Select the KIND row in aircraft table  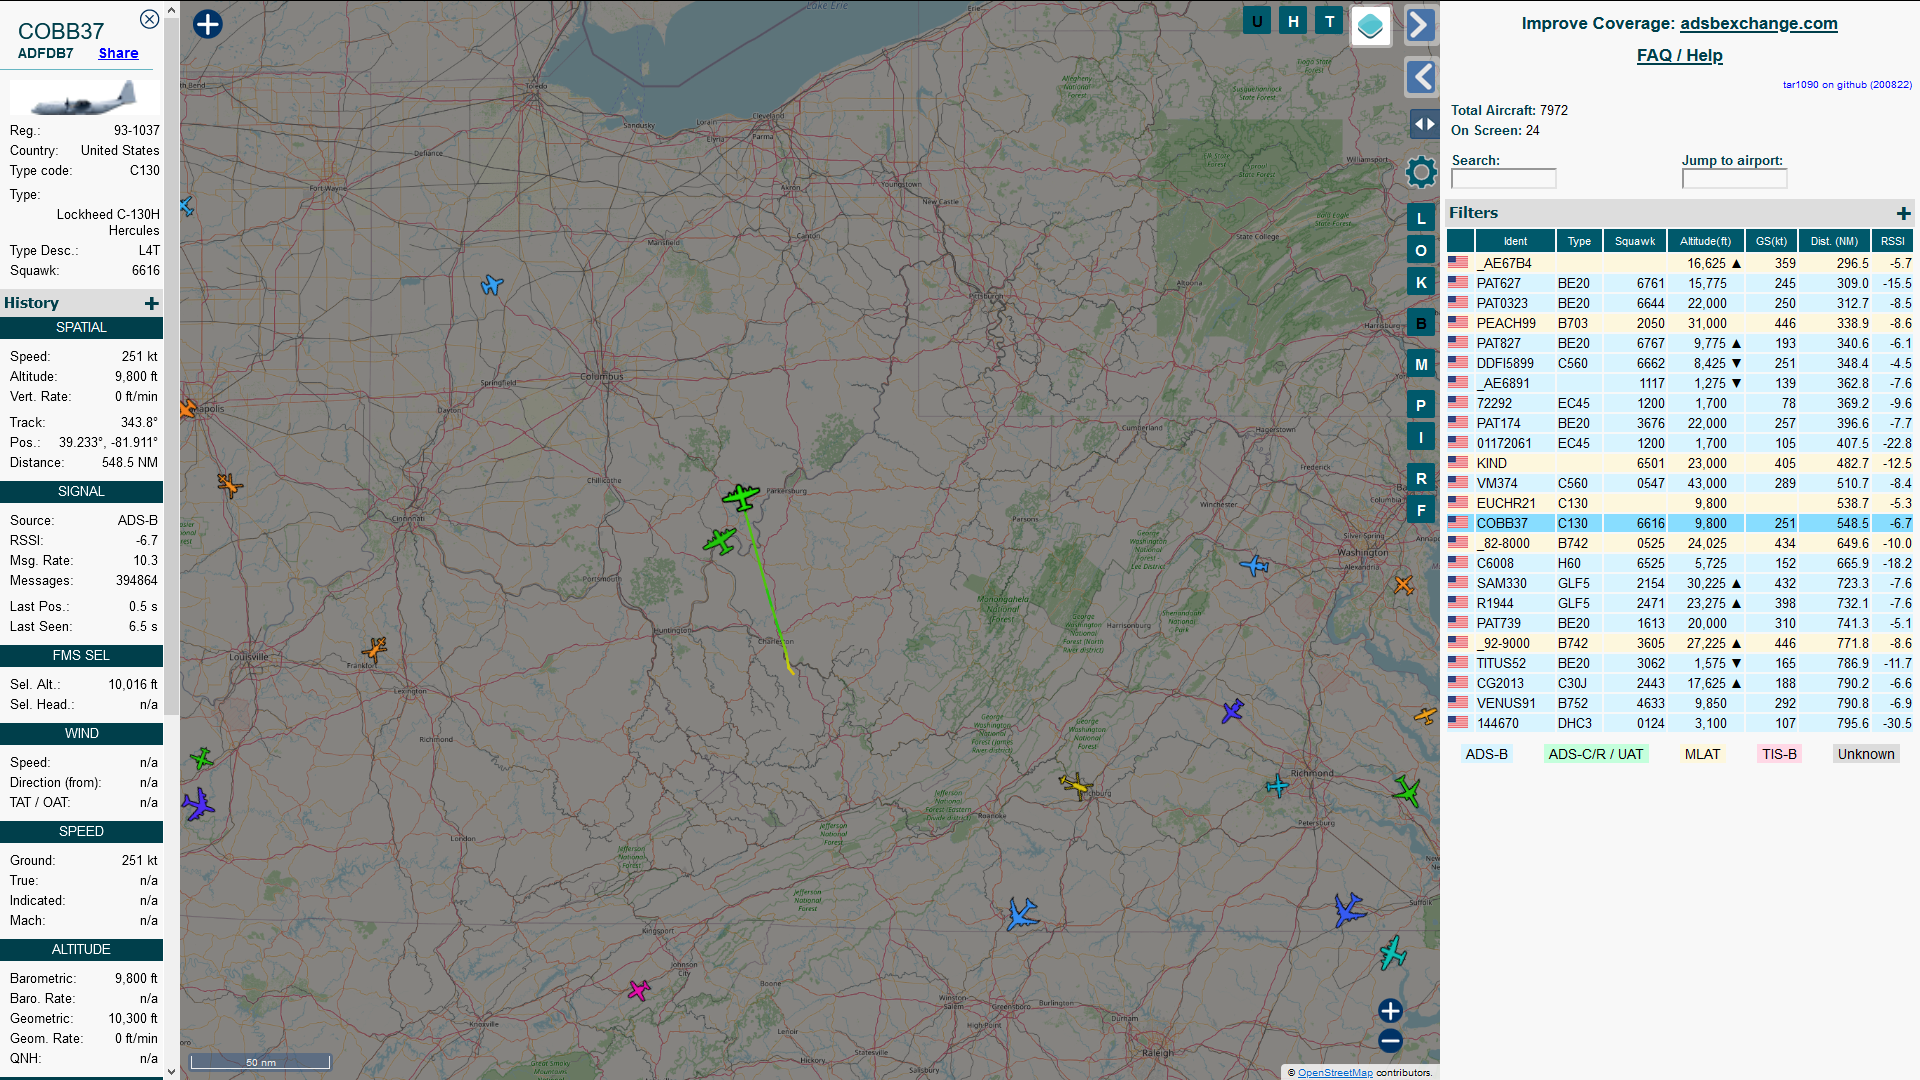point(1680,463)
